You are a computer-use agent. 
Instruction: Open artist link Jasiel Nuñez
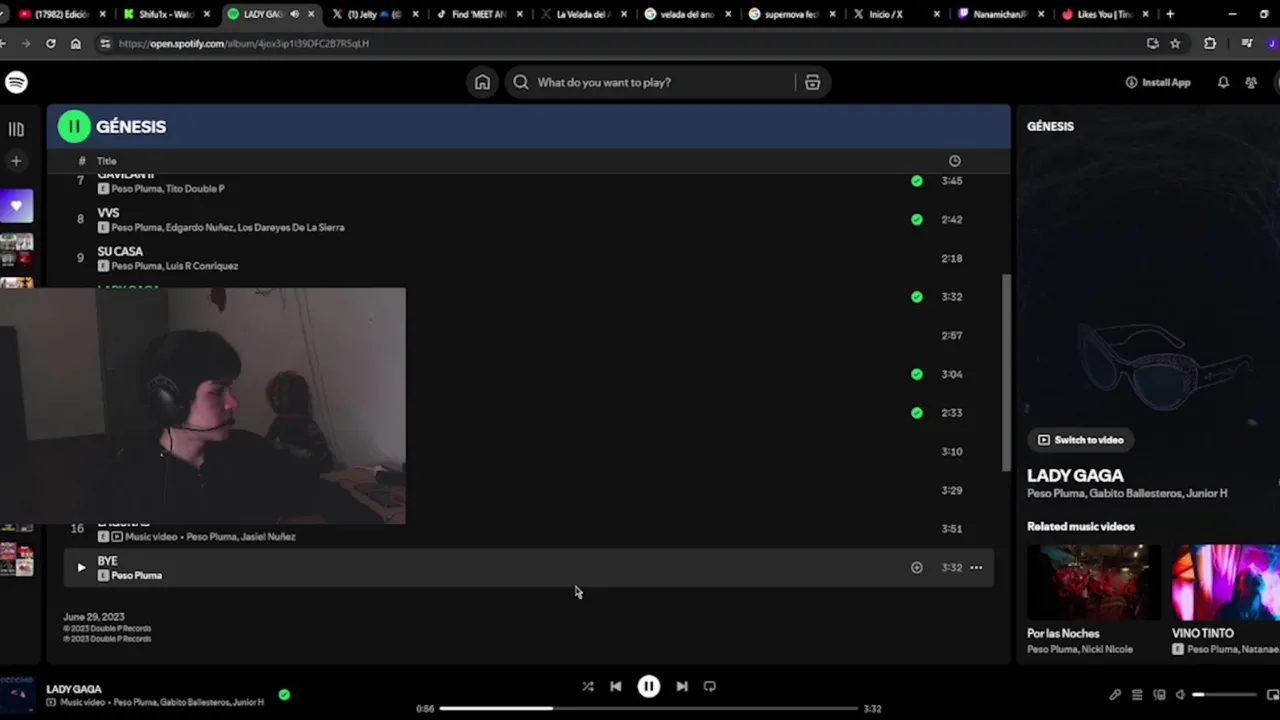click(268, 536)
